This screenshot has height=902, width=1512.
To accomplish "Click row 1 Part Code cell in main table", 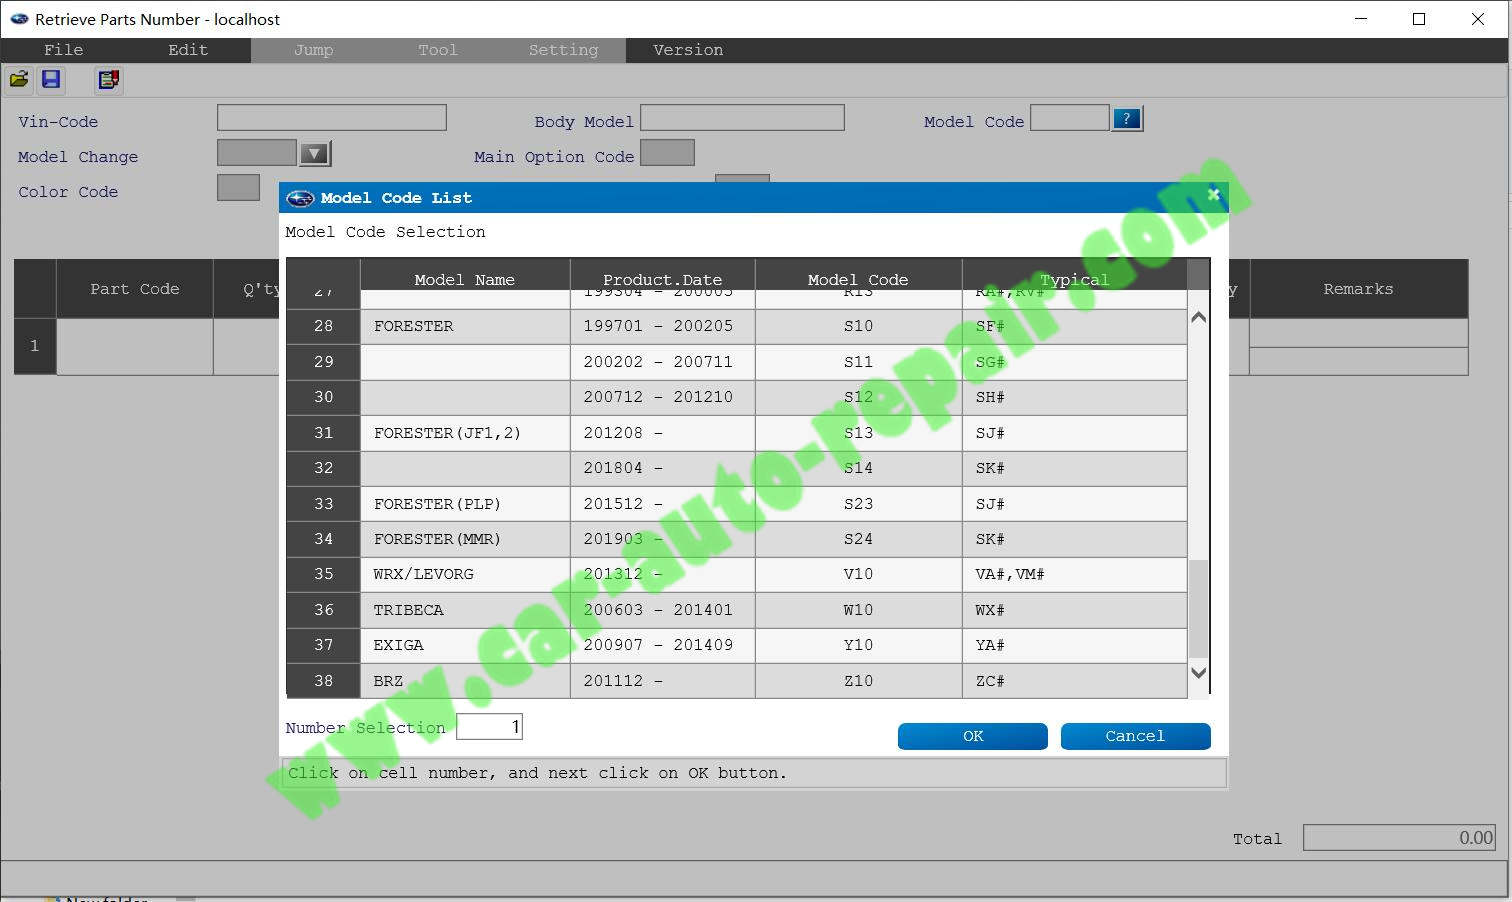I will (x=135, y=346).
